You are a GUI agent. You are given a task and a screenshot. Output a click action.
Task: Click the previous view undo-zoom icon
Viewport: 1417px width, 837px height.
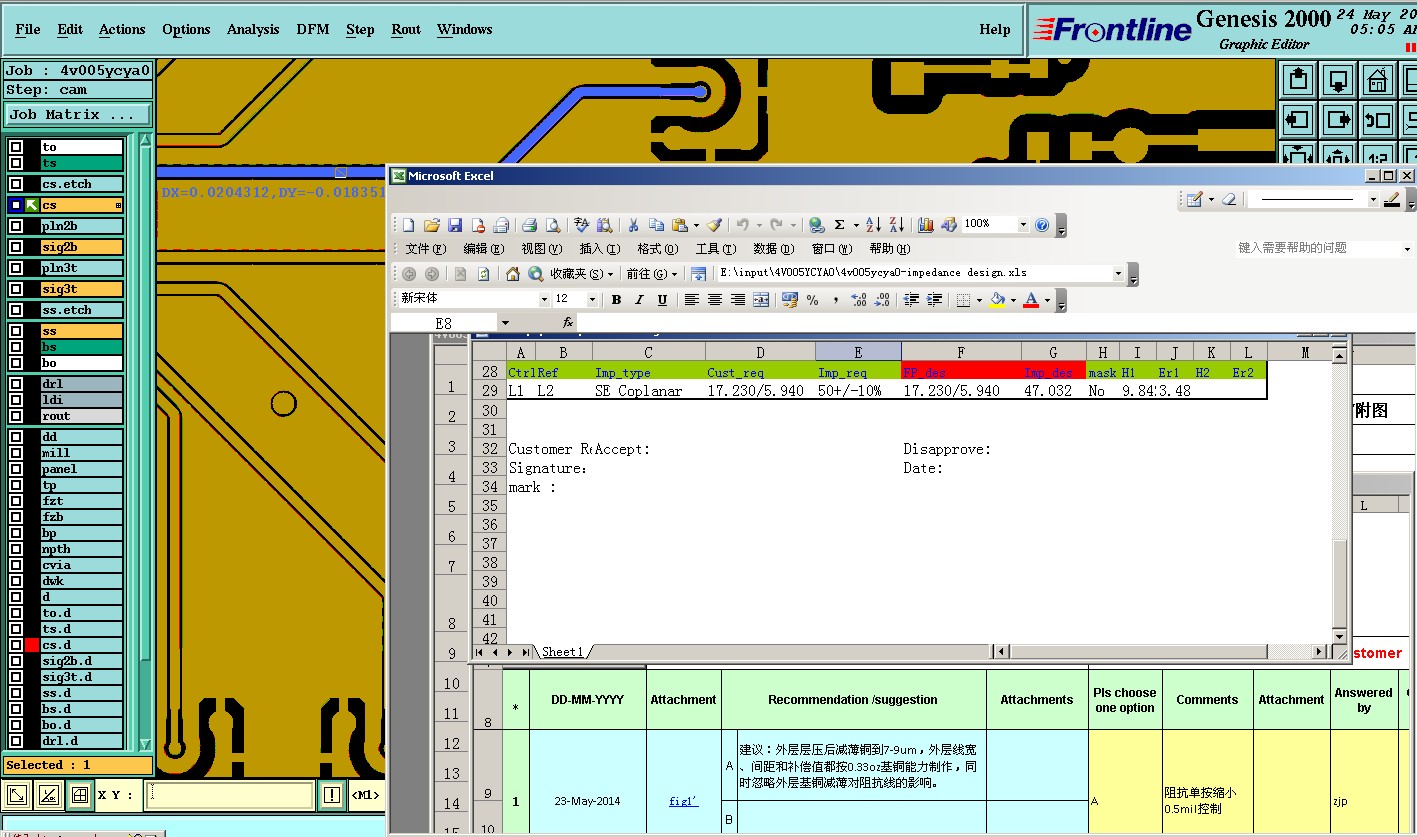tap(1378, 121)
